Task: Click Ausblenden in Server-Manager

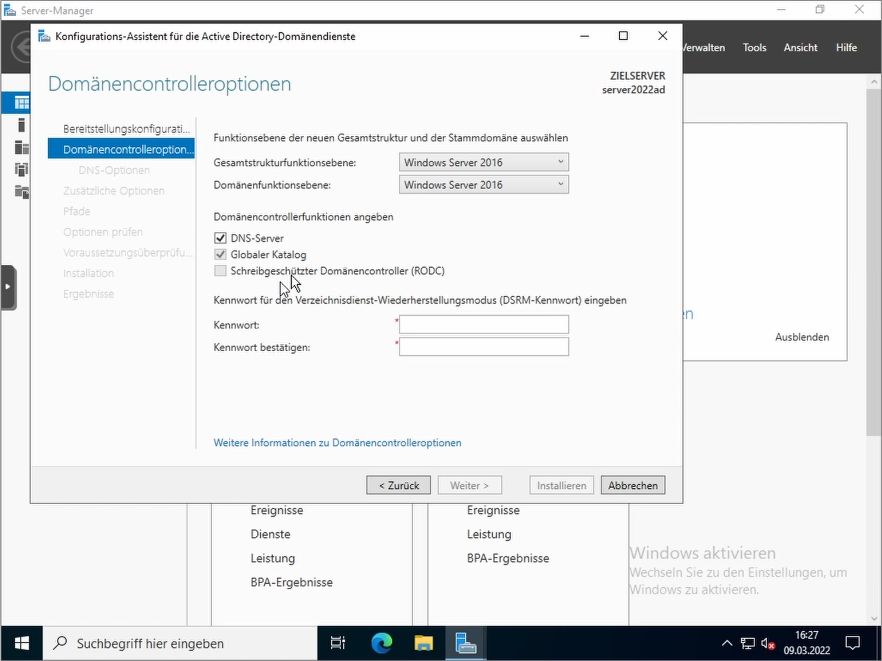Action: pyautogui.click(x=802, y=337)
